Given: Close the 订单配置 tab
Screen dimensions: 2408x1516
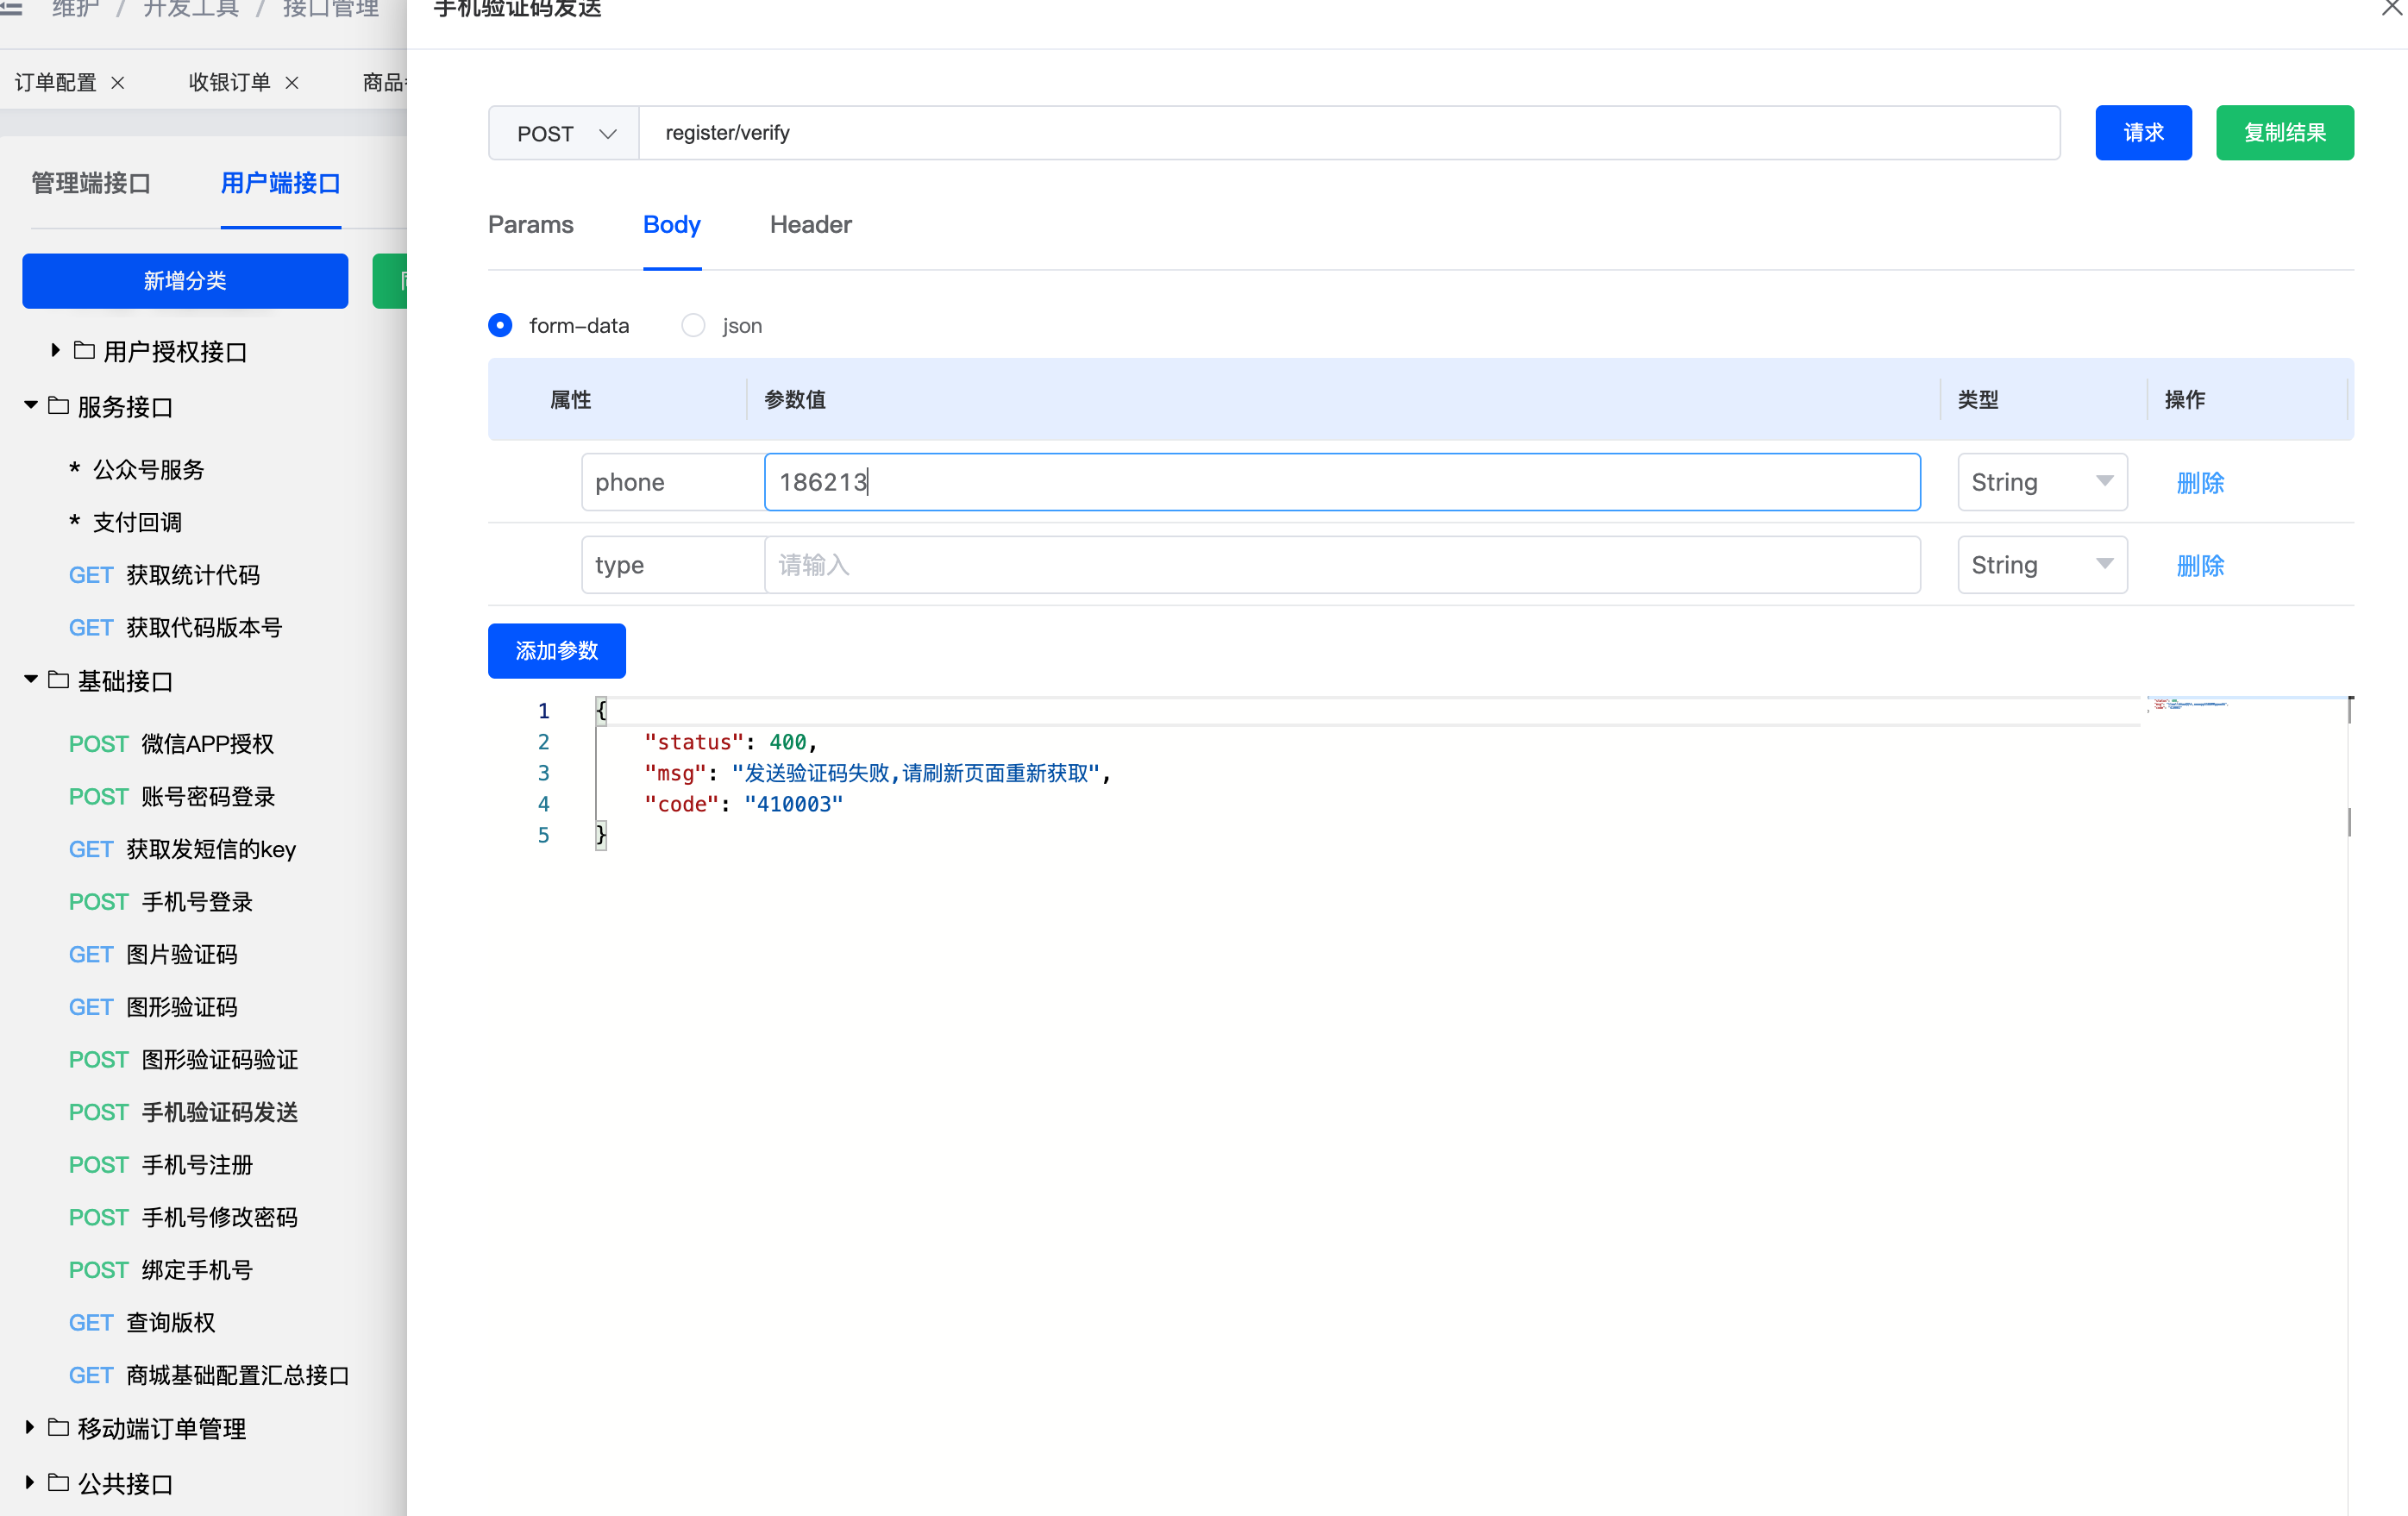Looking at the screenshot, I should point(118,83).
